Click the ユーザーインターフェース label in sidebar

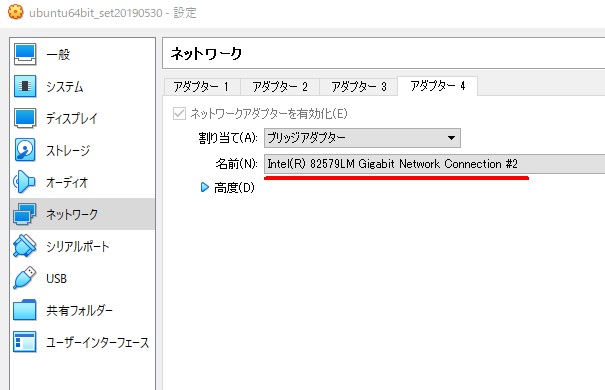point(97,342)
